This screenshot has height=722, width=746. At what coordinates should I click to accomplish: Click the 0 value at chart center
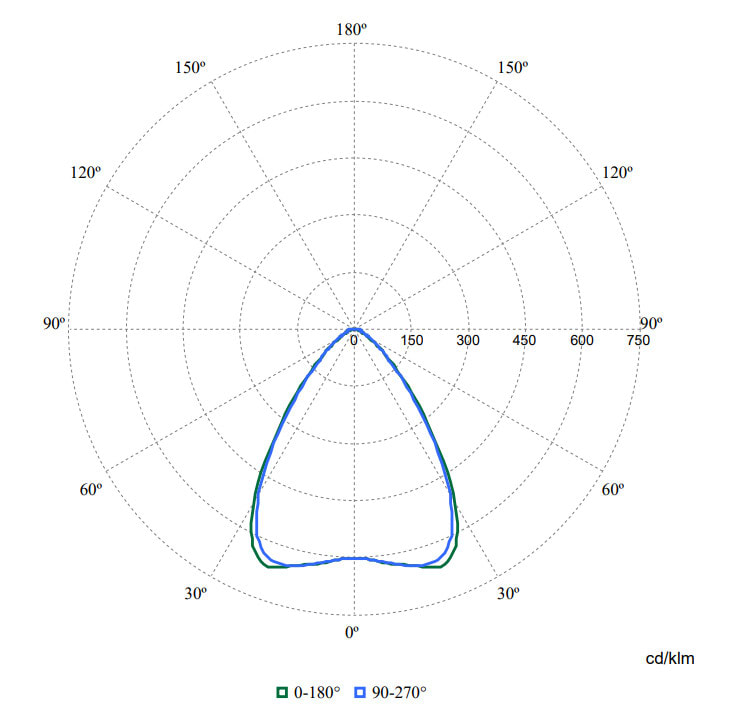point(354,341)
